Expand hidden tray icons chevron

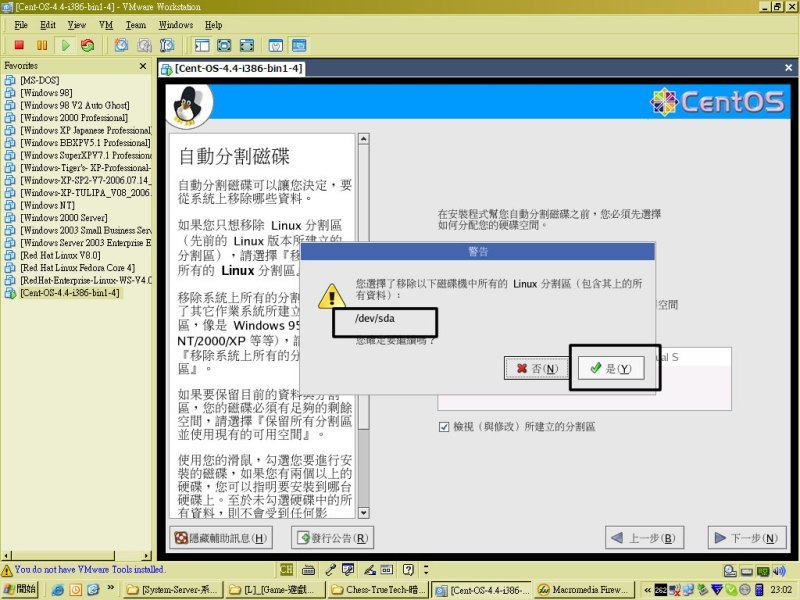coord(647,590)
